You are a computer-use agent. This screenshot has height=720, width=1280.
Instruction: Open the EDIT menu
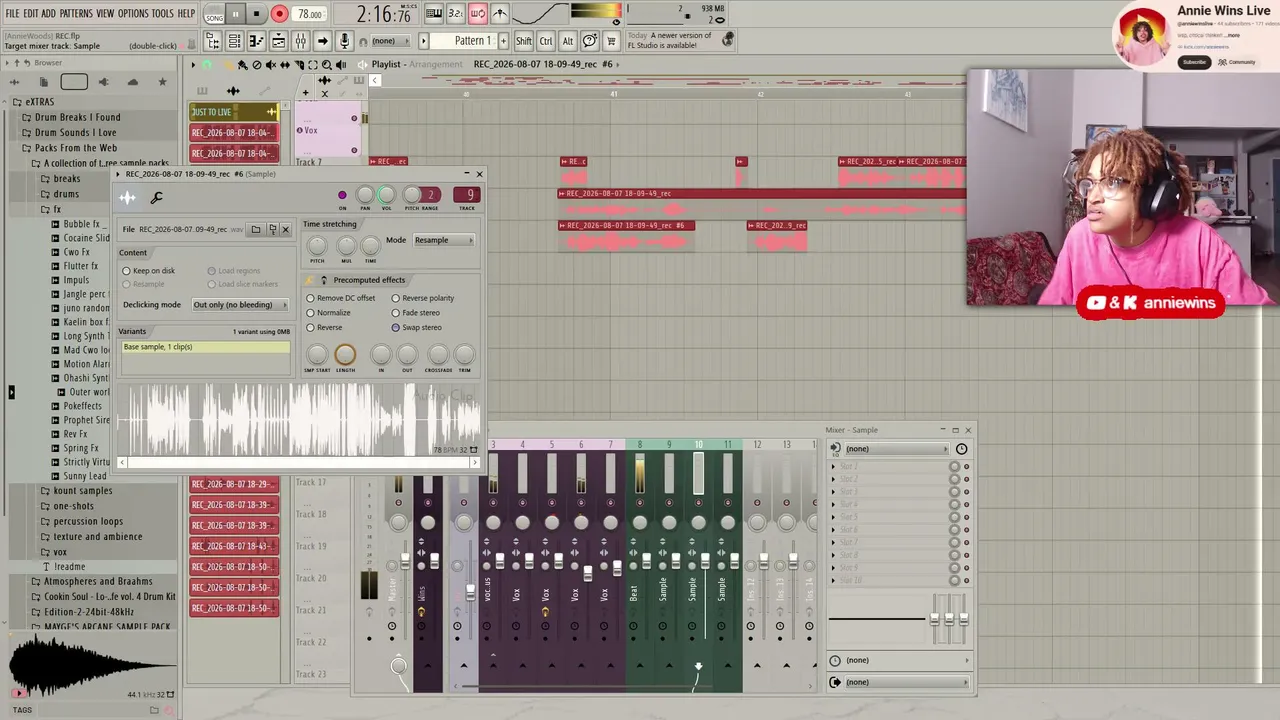30,14
